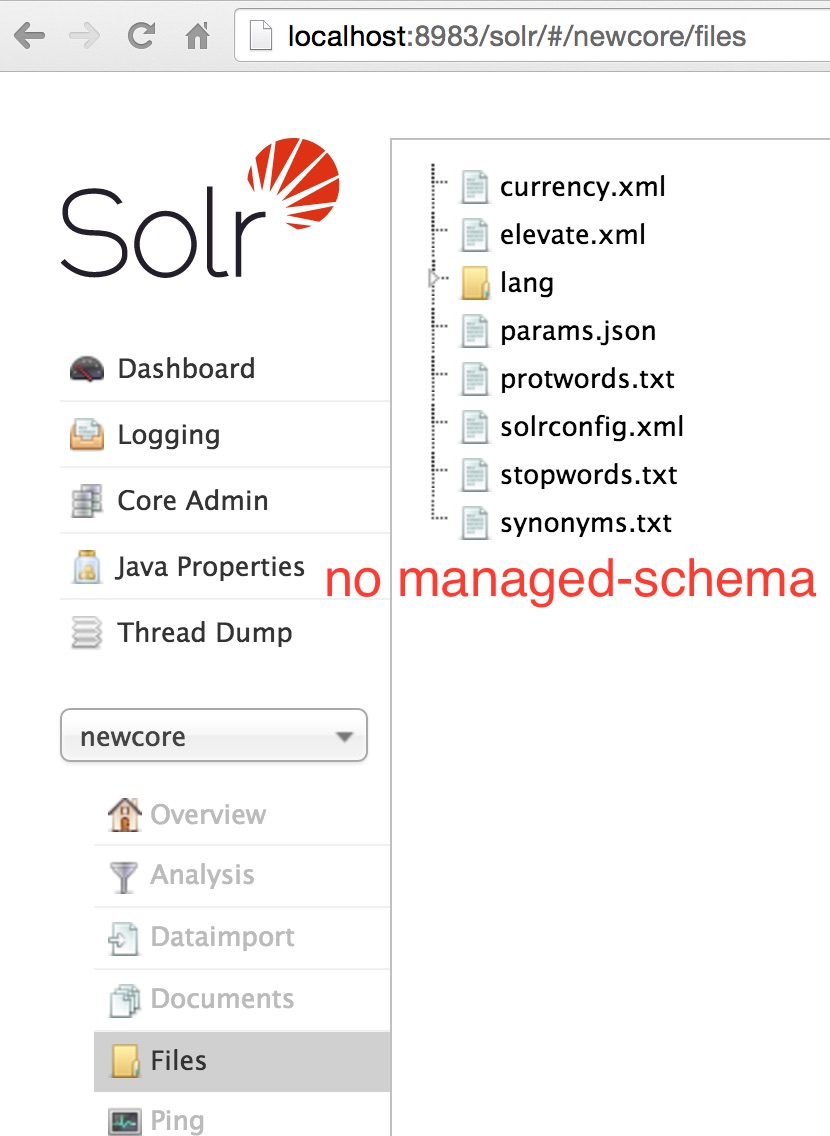Screen dimensions: 830x1136
Task: Select the params.json file
Action: [578, 331]
